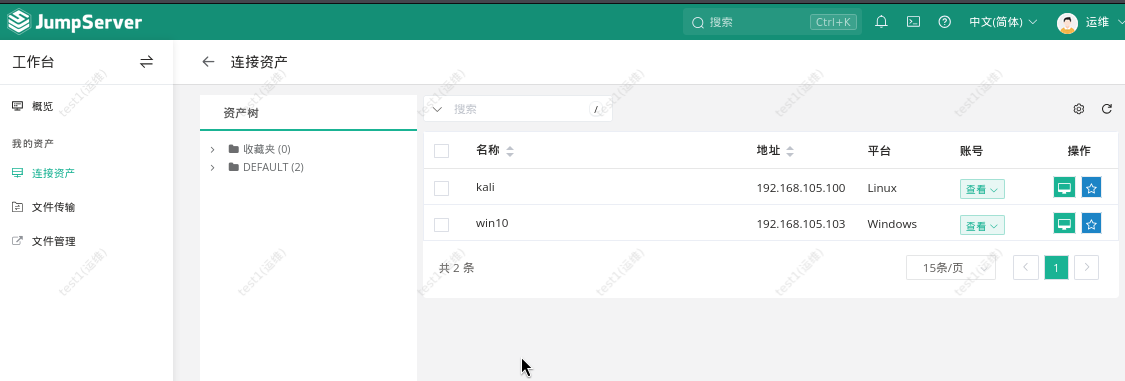
Task: Open the web terminal icon in header
Action: click(x=913, y=22)
